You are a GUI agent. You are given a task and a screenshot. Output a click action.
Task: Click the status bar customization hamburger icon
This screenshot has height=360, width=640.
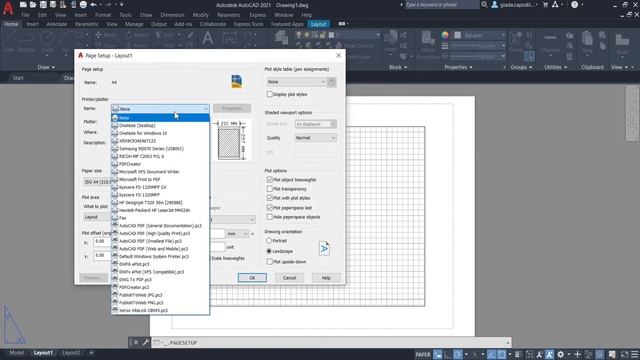pyautogui.click(x=635, y=354)
